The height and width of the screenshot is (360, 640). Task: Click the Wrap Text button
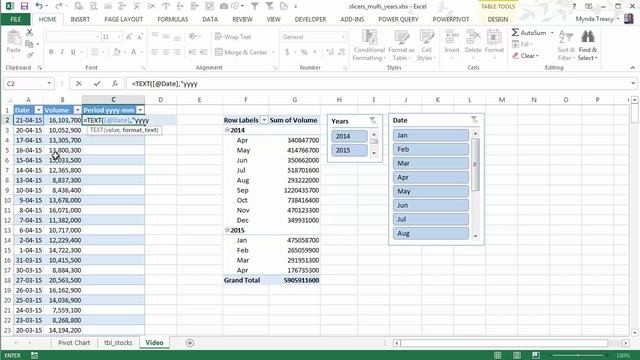click(233, 37)
